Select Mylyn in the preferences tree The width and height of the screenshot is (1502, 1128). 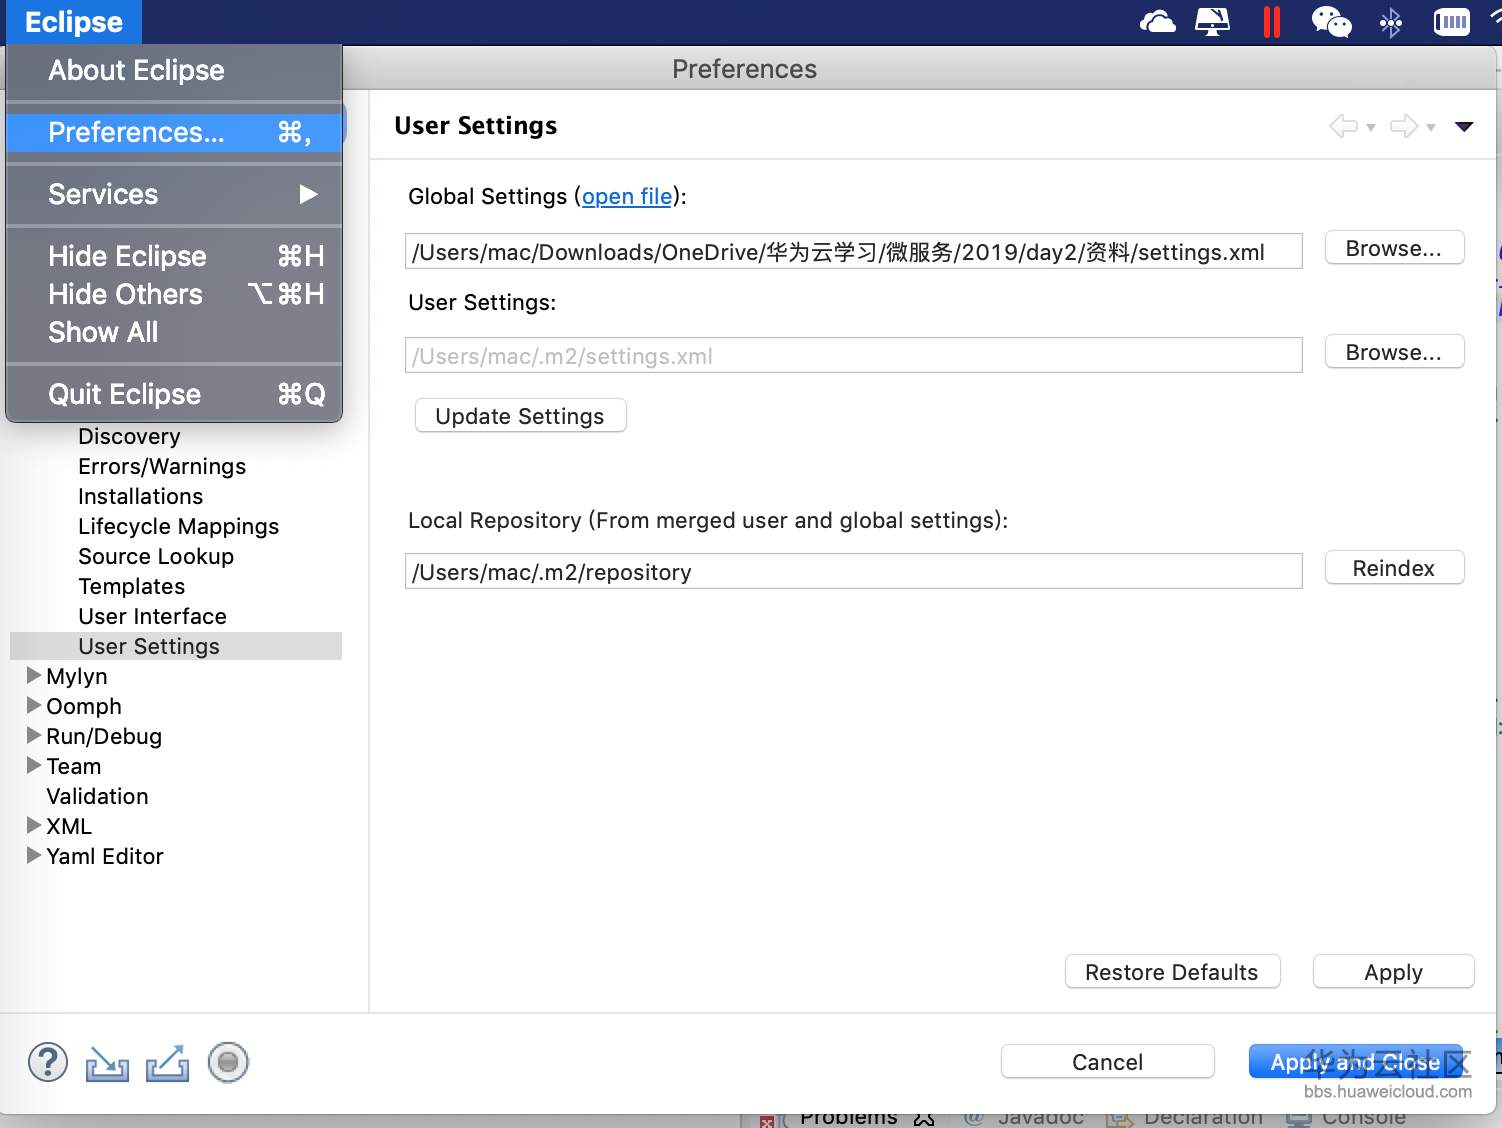(x=76, y=676)
